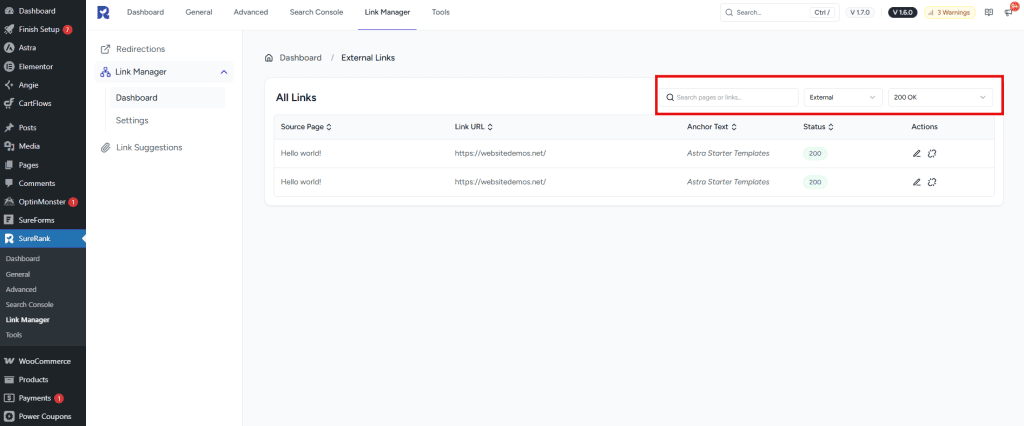
Task: Switch to the General top tab
Action: pyautogui.click(x=199, y=12)
